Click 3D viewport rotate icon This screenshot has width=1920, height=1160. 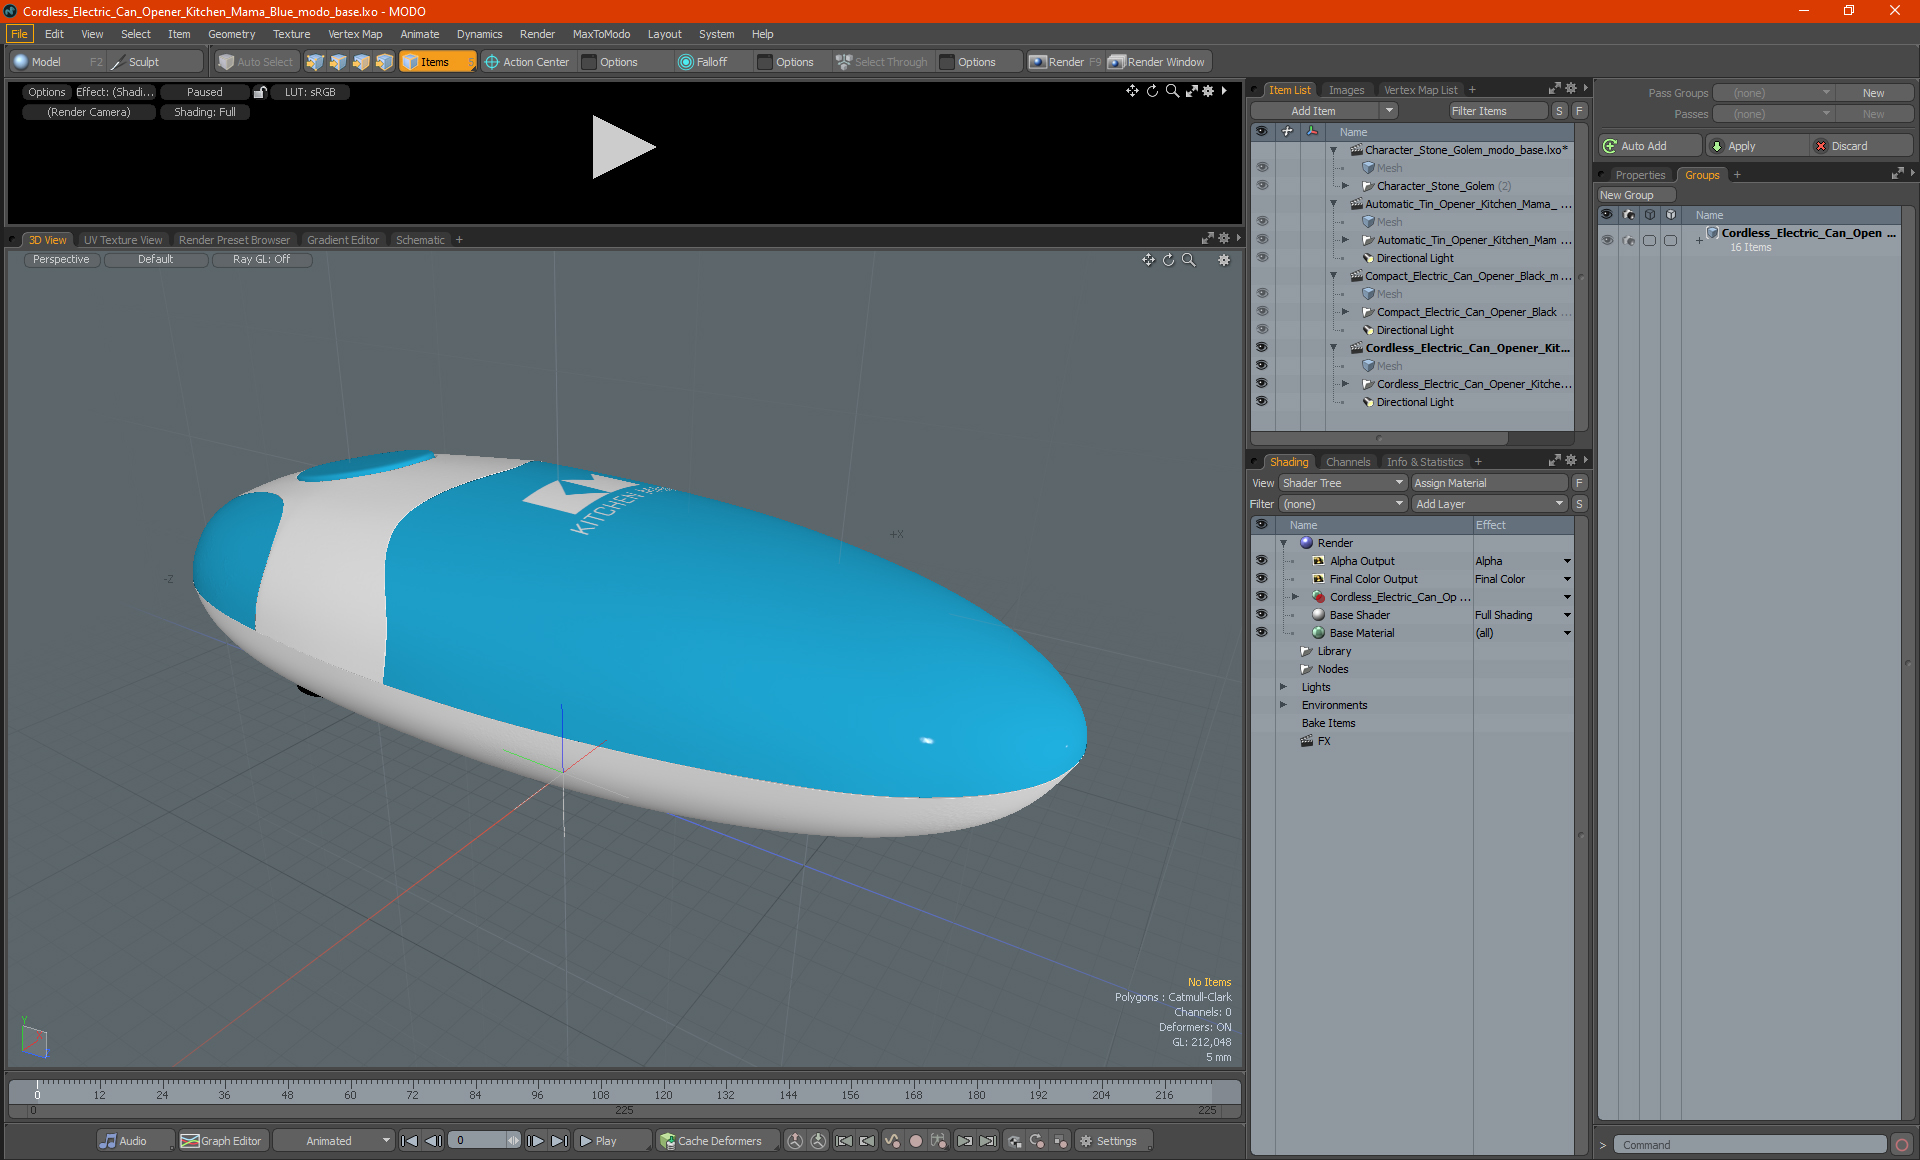pyautogui.click(x=1168, y=260)
